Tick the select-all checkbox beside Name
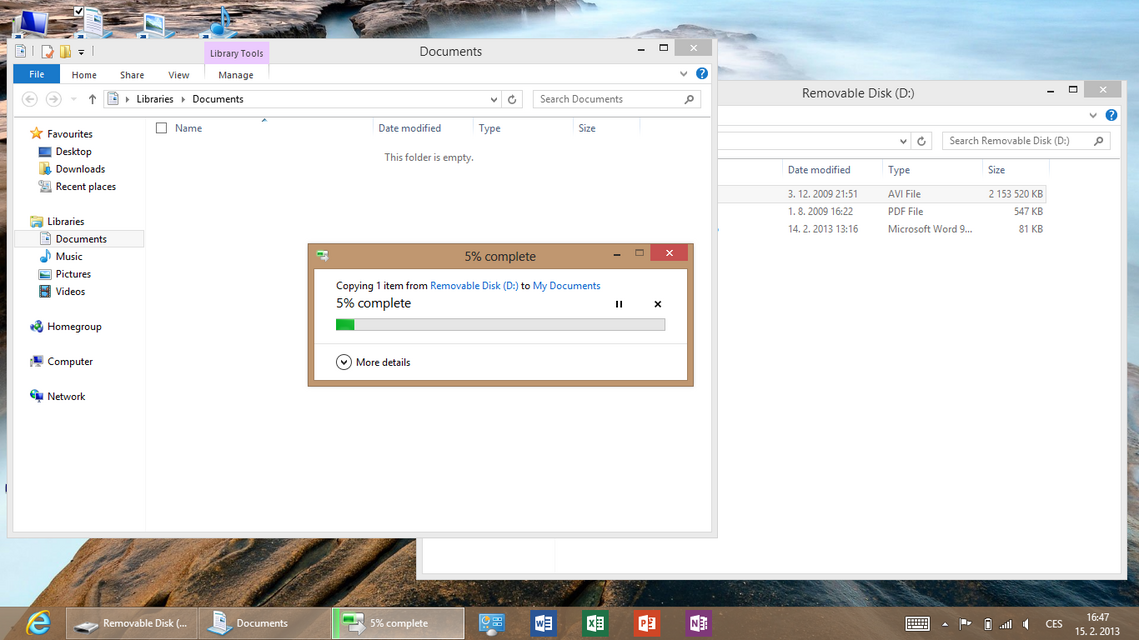This screenshot has height=640, width=1139. [x=161, y=128]
